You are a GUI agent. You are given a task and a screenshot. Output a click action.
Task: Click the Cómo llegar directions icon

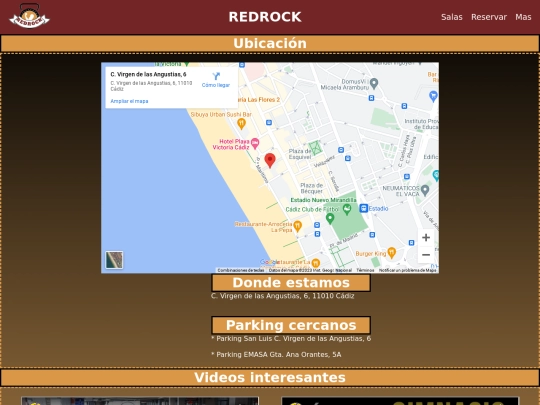click(216, 76)
